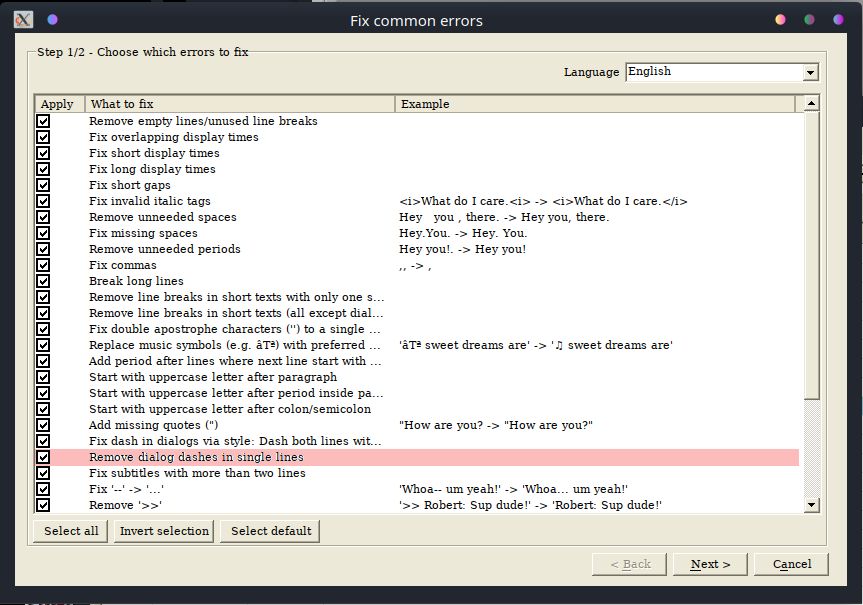Click the scrollbar down arrow
The width and height of the screenshot is (863, 605).
tap(811, 504)
